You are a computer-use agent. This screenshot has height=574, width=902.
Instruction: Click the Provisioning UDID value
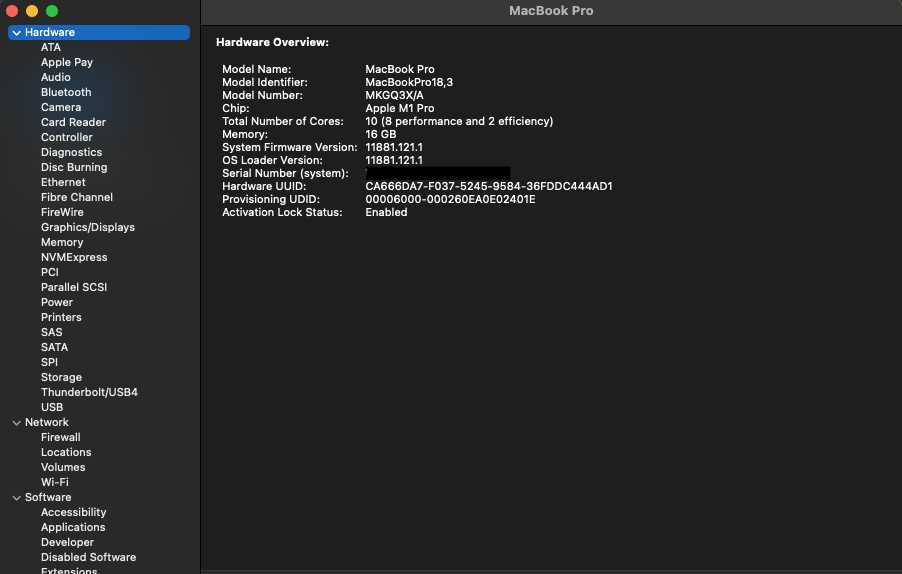tap(450, 199)
